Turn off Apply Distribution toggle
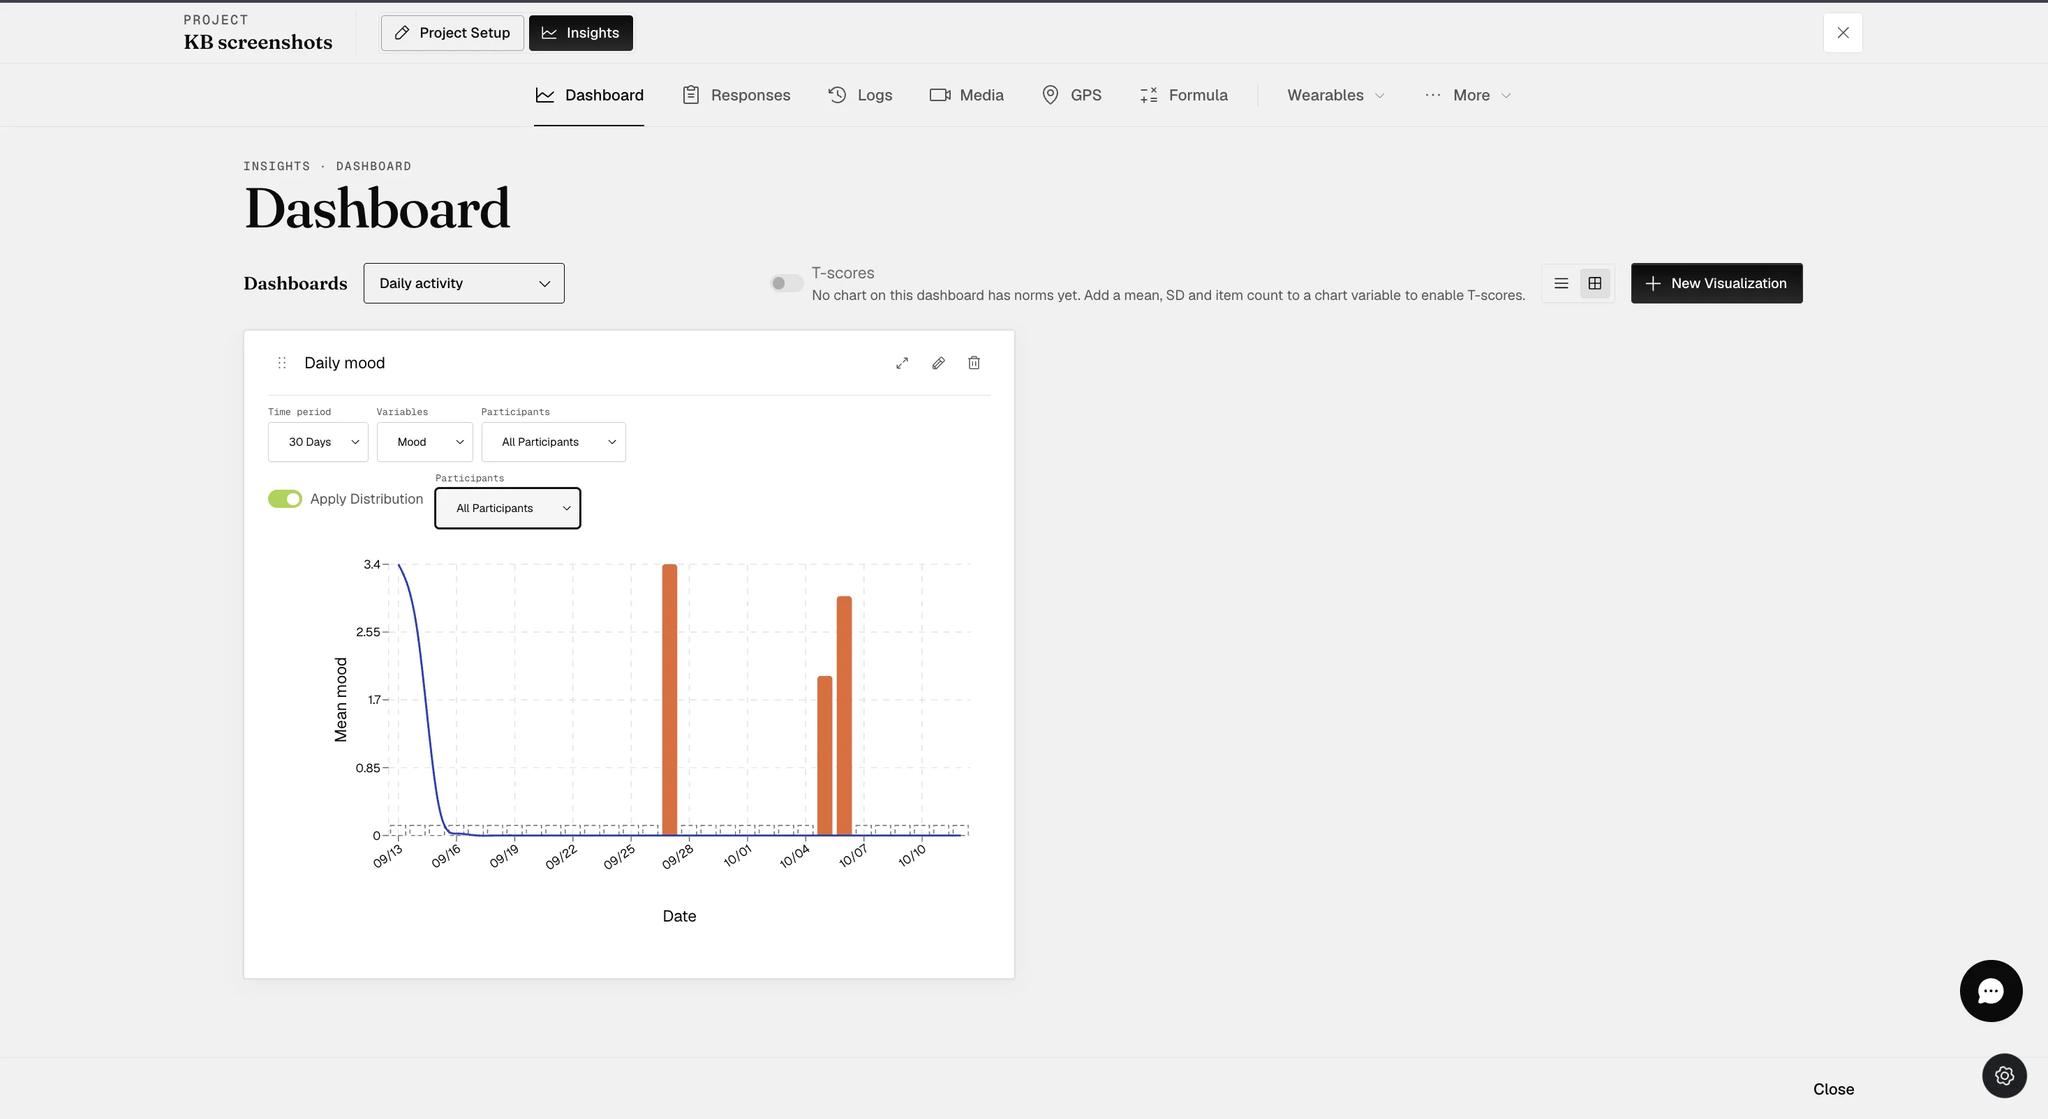2048x1119 pixels. (x=285, y=499)
